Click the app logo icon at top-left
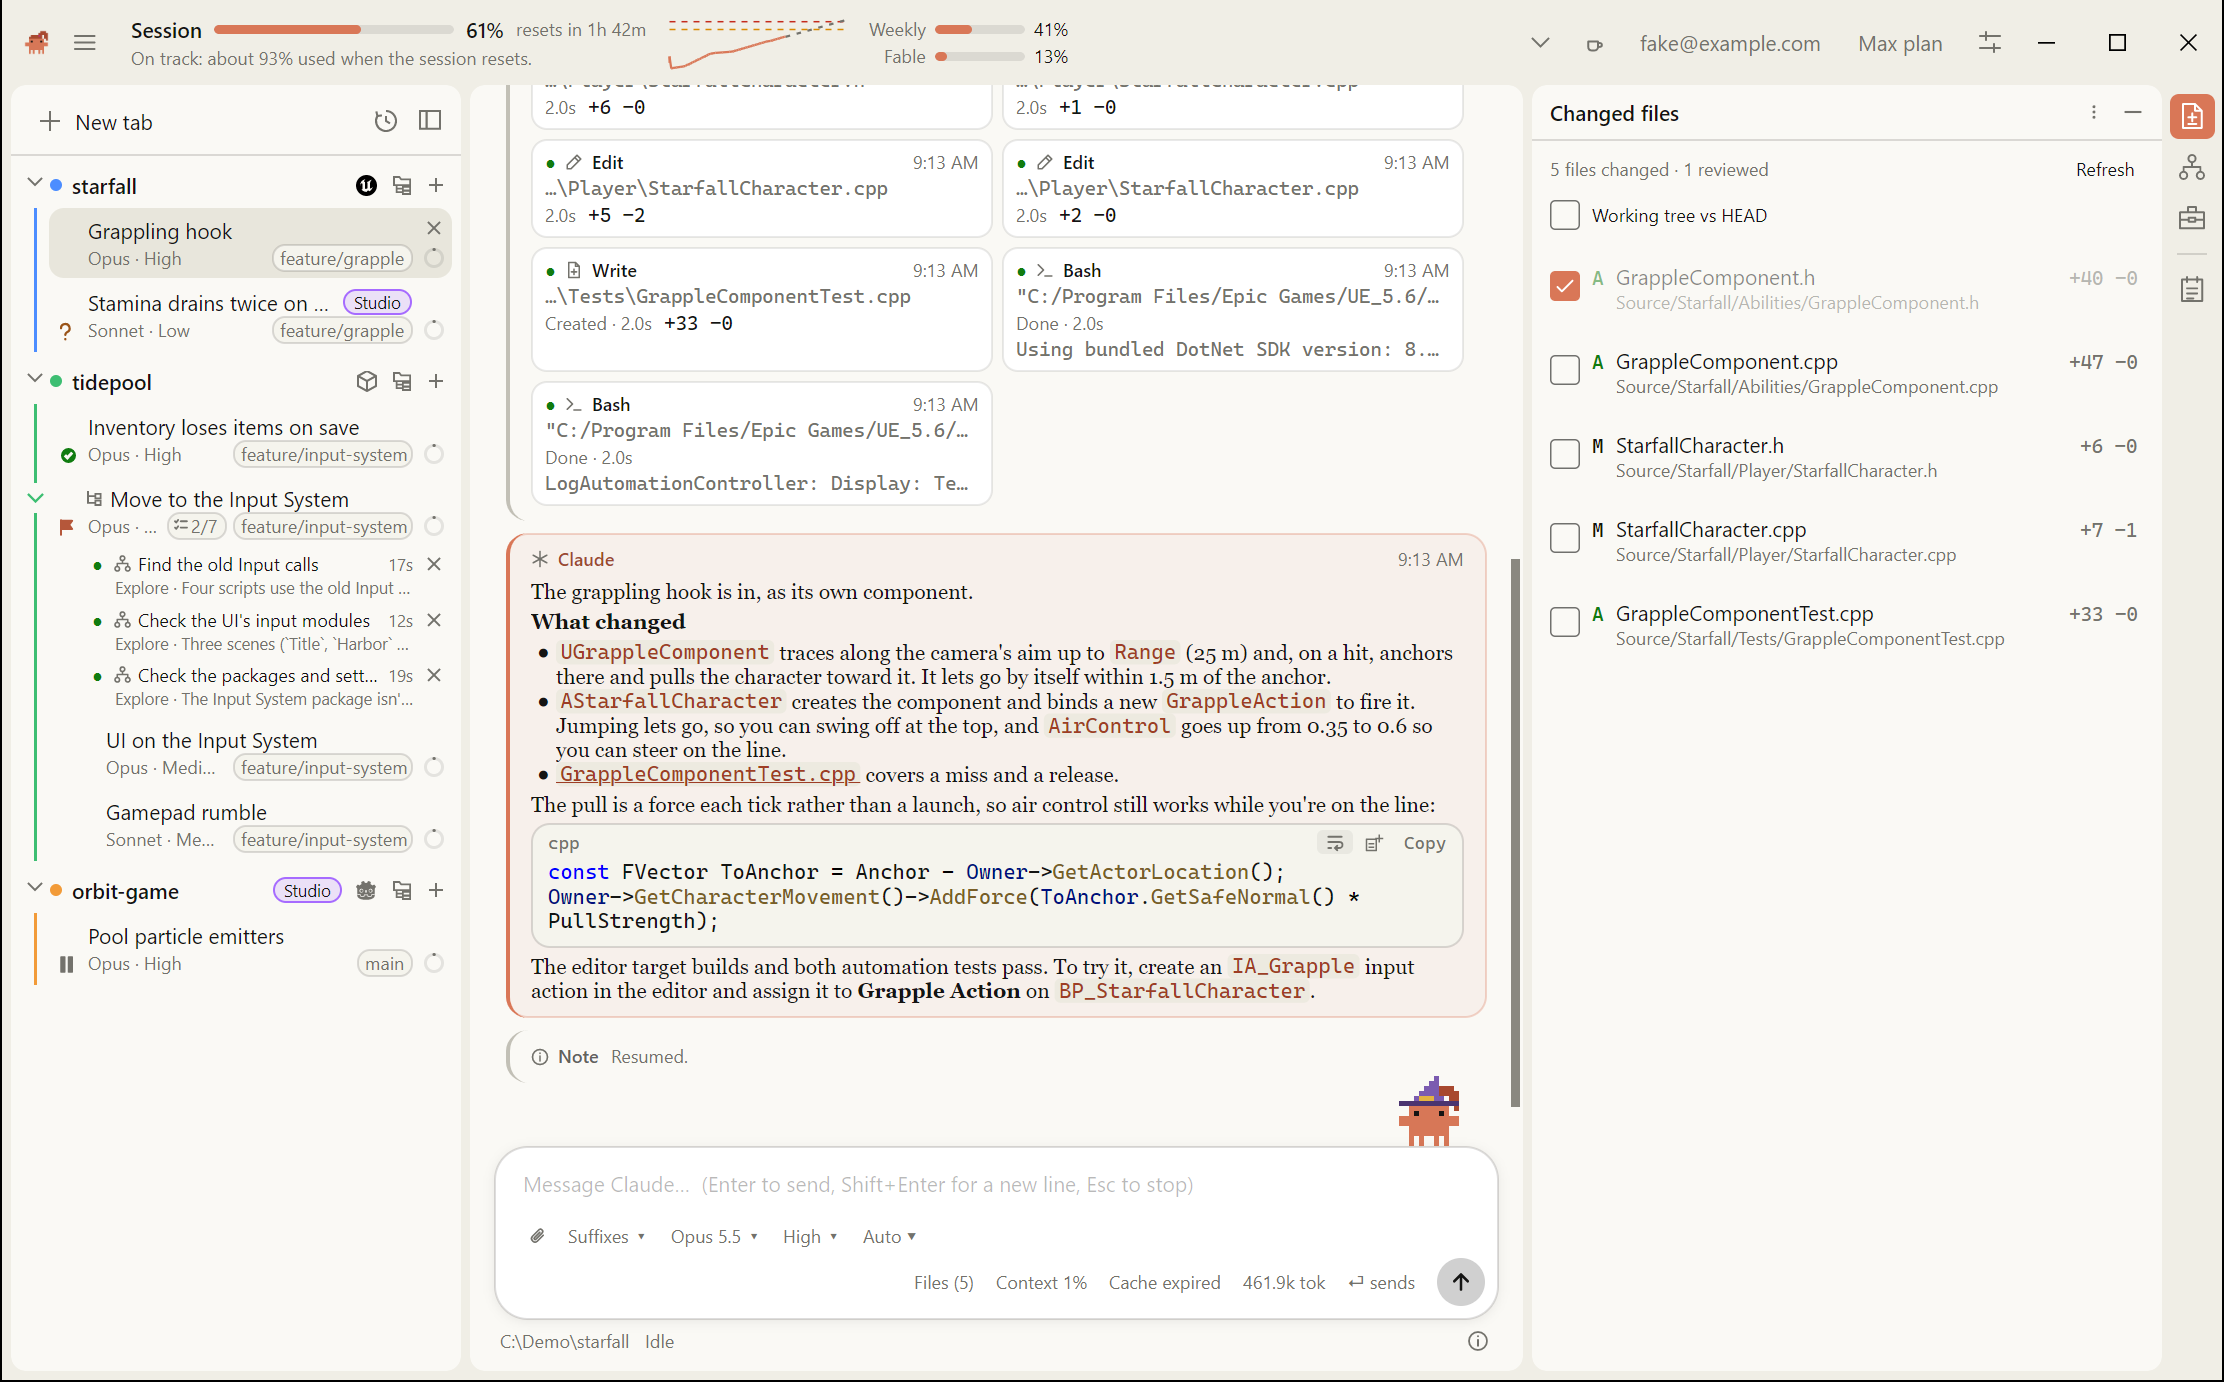Screen dimensions: 2224x1382 [x=37, y=43]
